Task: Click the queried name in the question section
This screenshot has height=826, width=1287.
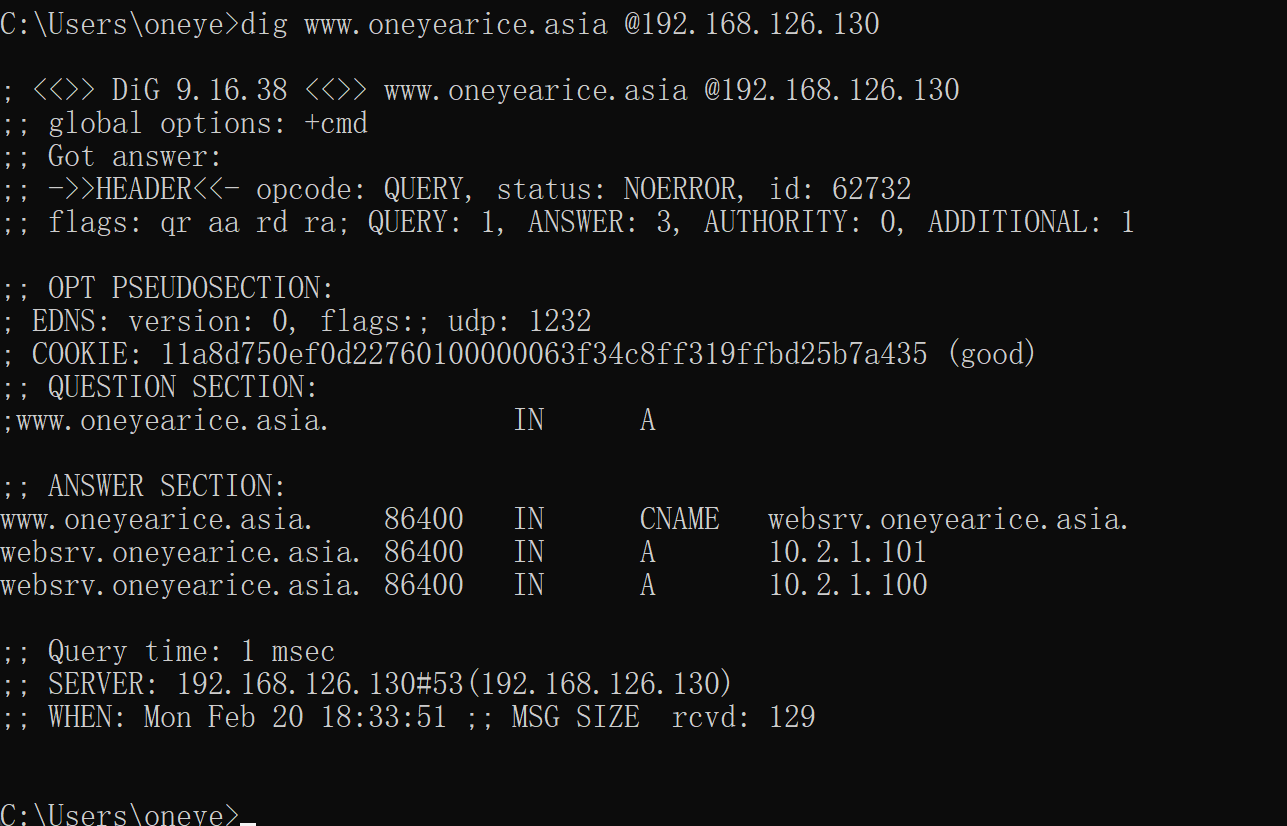Action: [167, 421]
